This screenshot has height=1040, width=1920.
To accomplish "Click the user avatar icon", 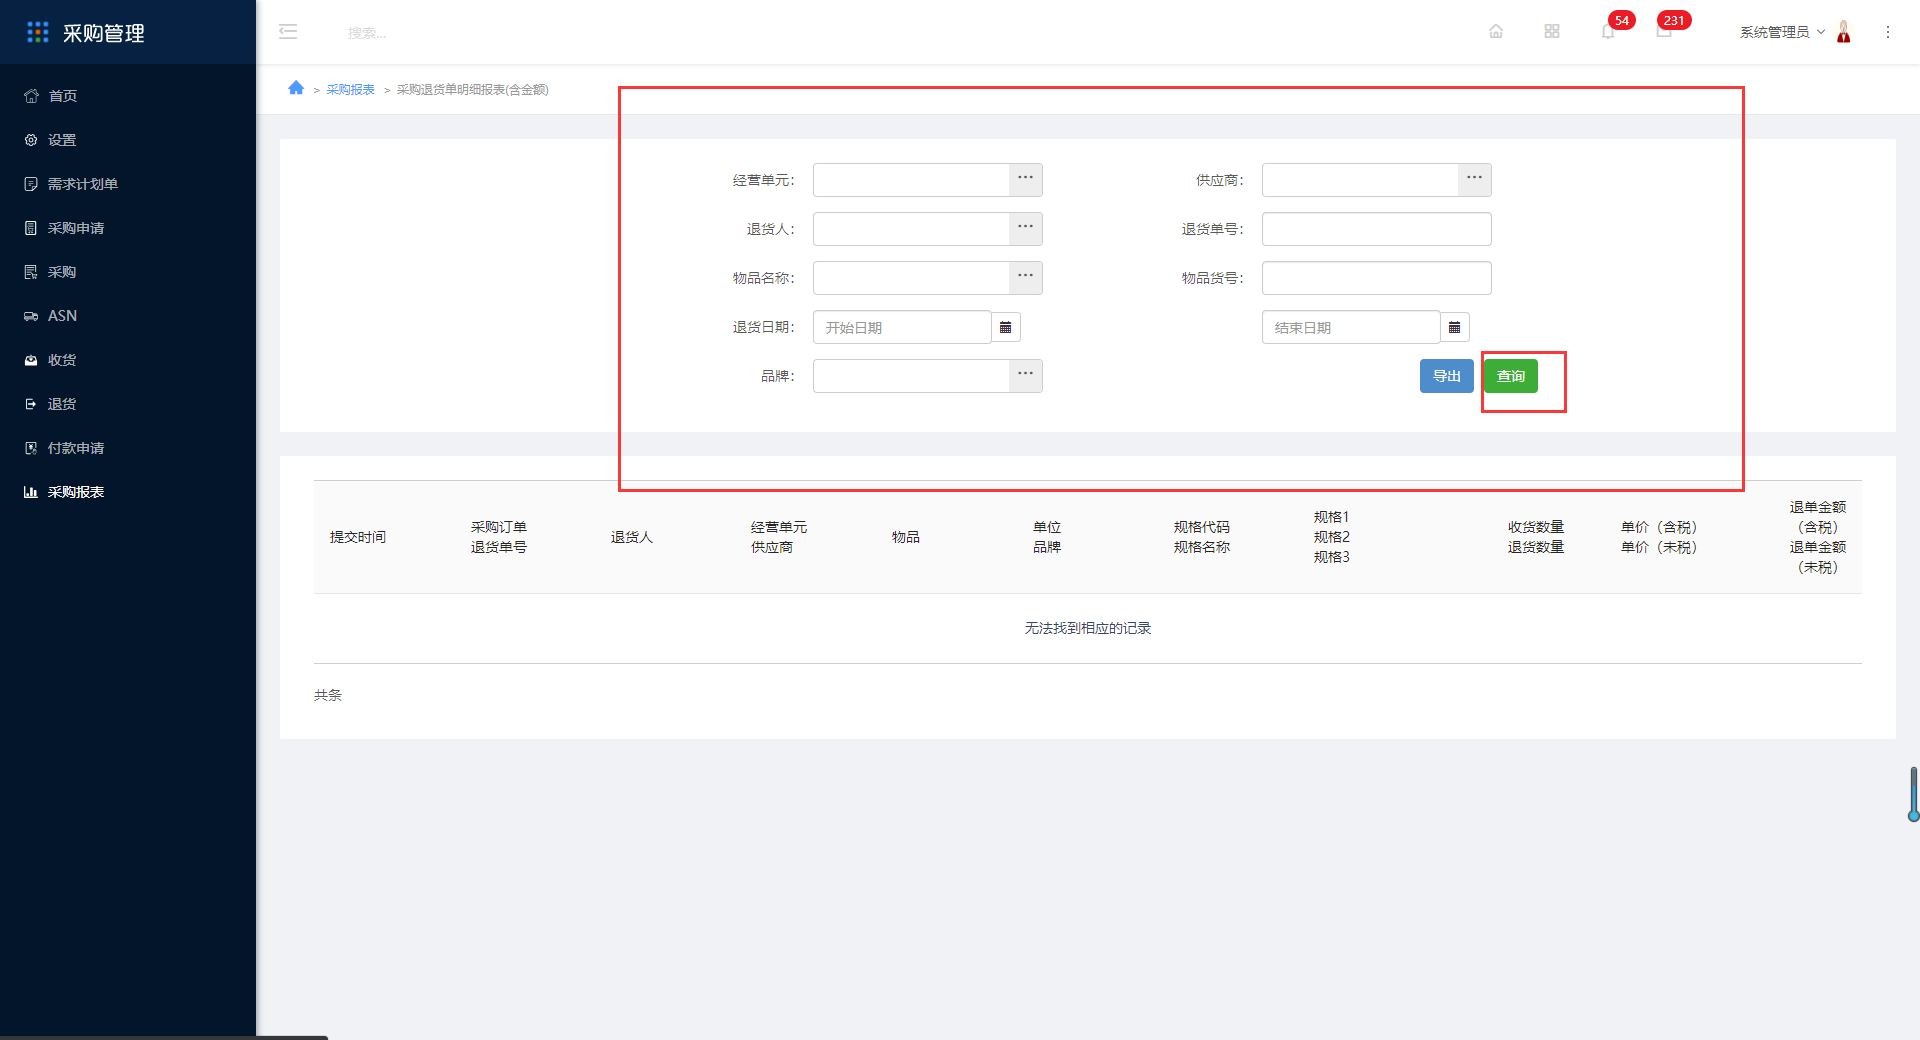I will coord(1844,32).
